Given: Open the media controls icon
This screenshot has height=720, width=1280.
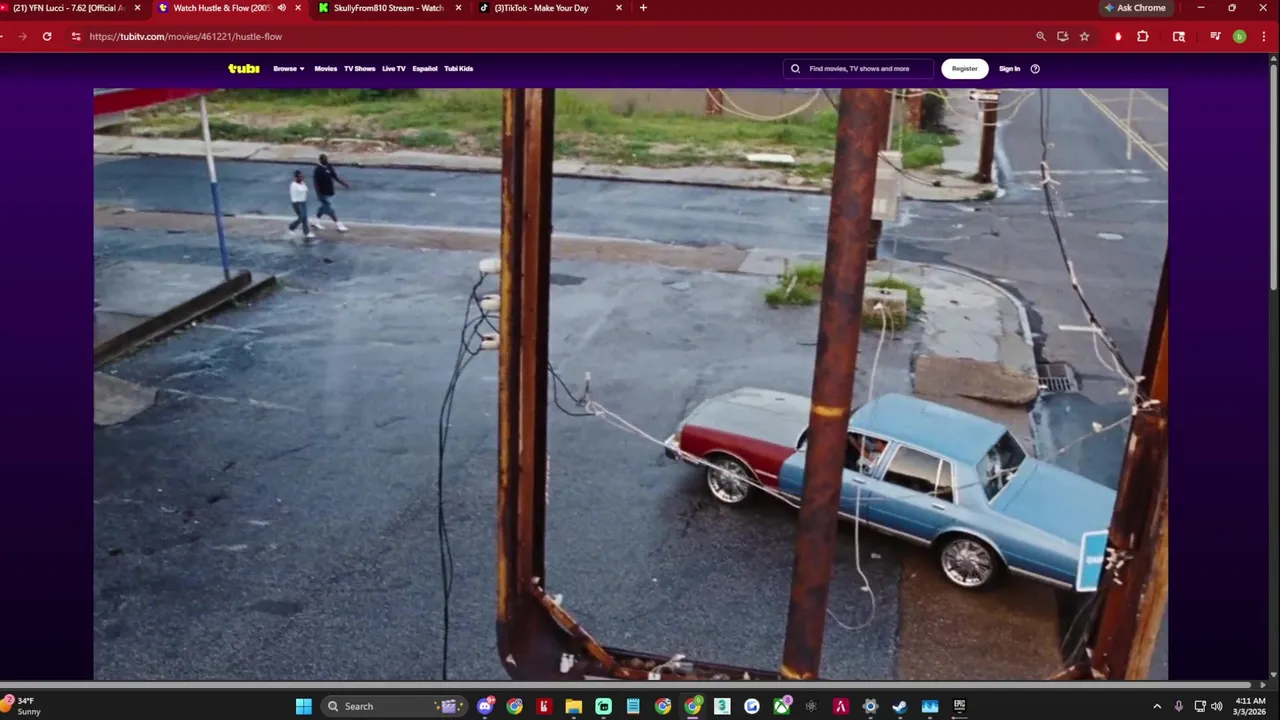Looking at the screenshot, I should pos(1215,36).
